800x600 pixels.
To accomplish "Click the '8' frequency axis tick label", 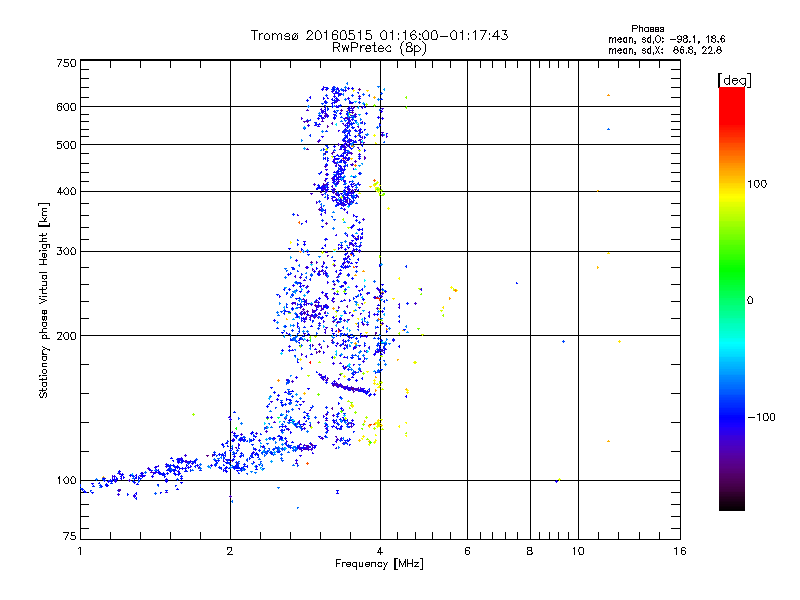I will [x=530, y=551].
